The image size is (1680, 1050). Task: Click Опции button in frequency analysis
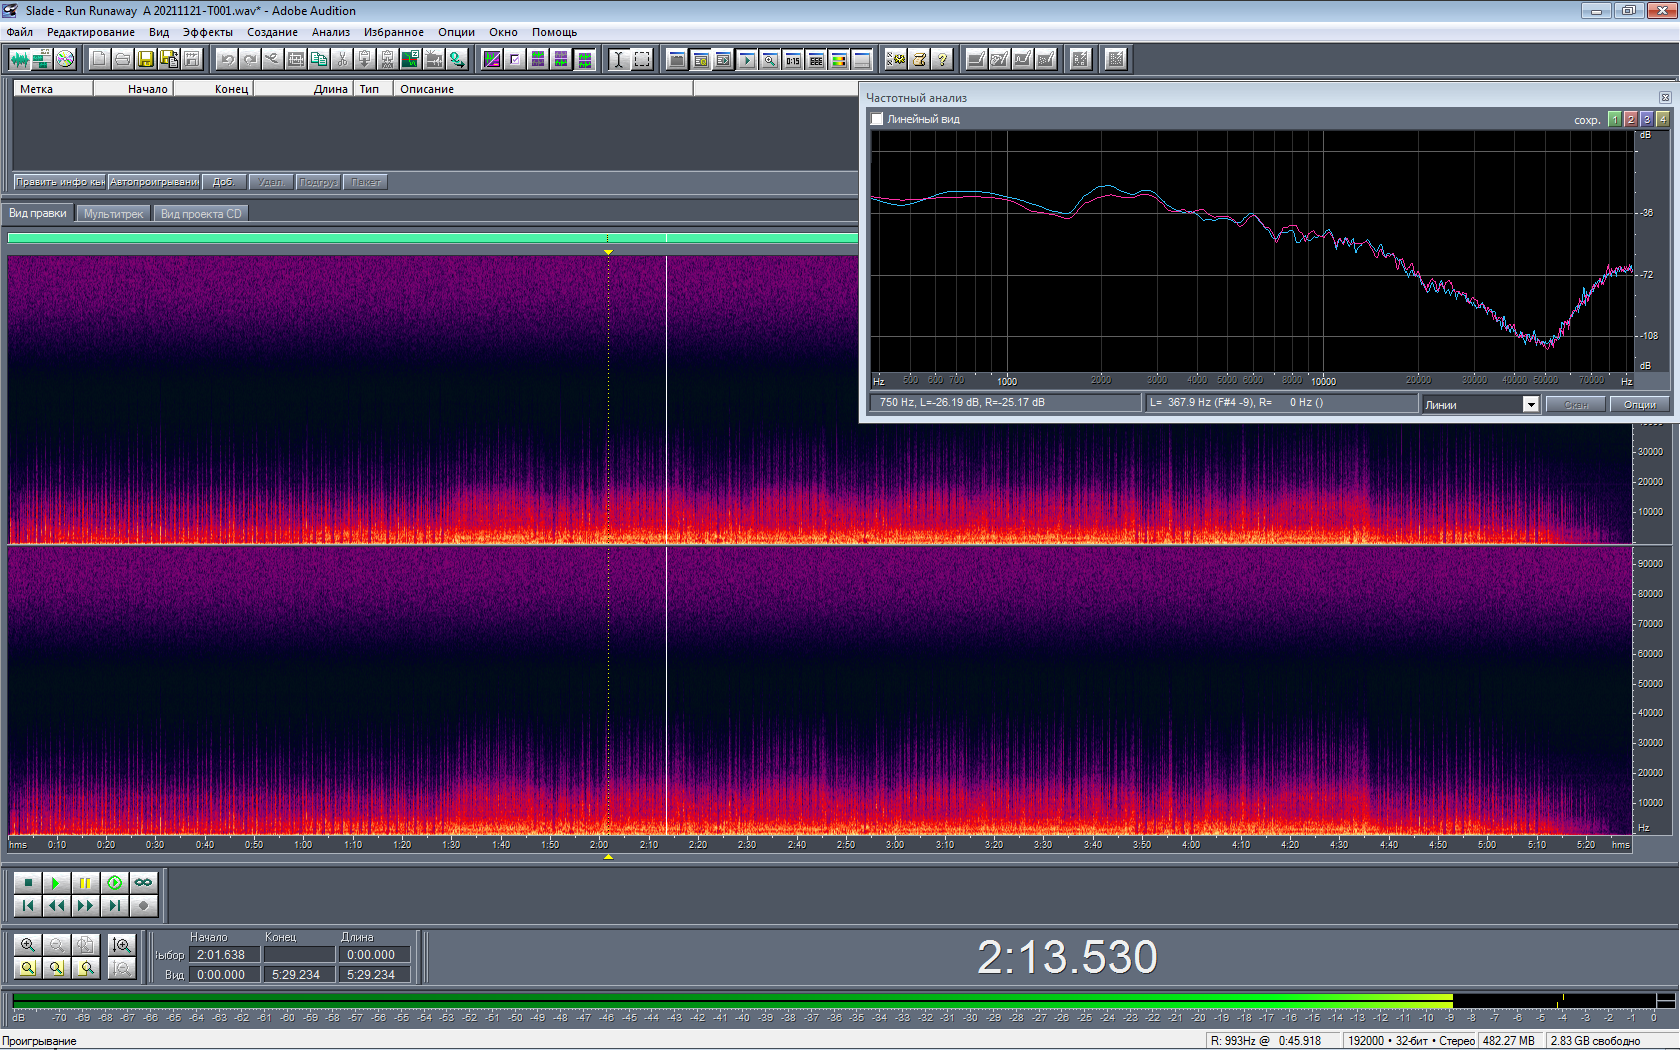coord(1639,404)
